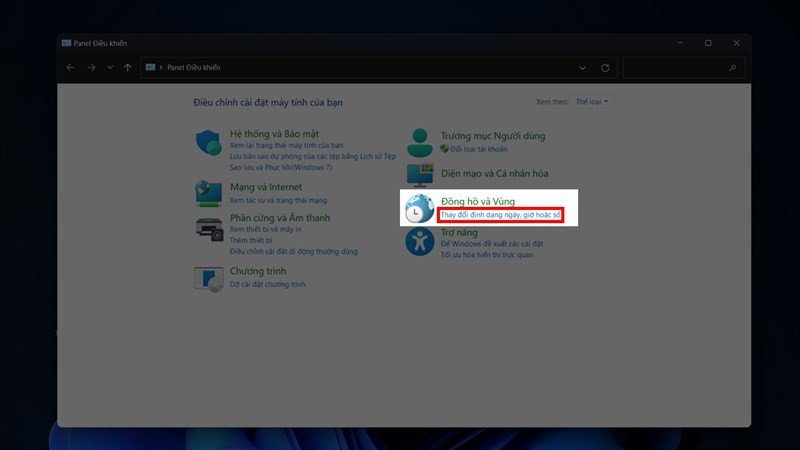Go back with the left arrow

pos(70,67)
